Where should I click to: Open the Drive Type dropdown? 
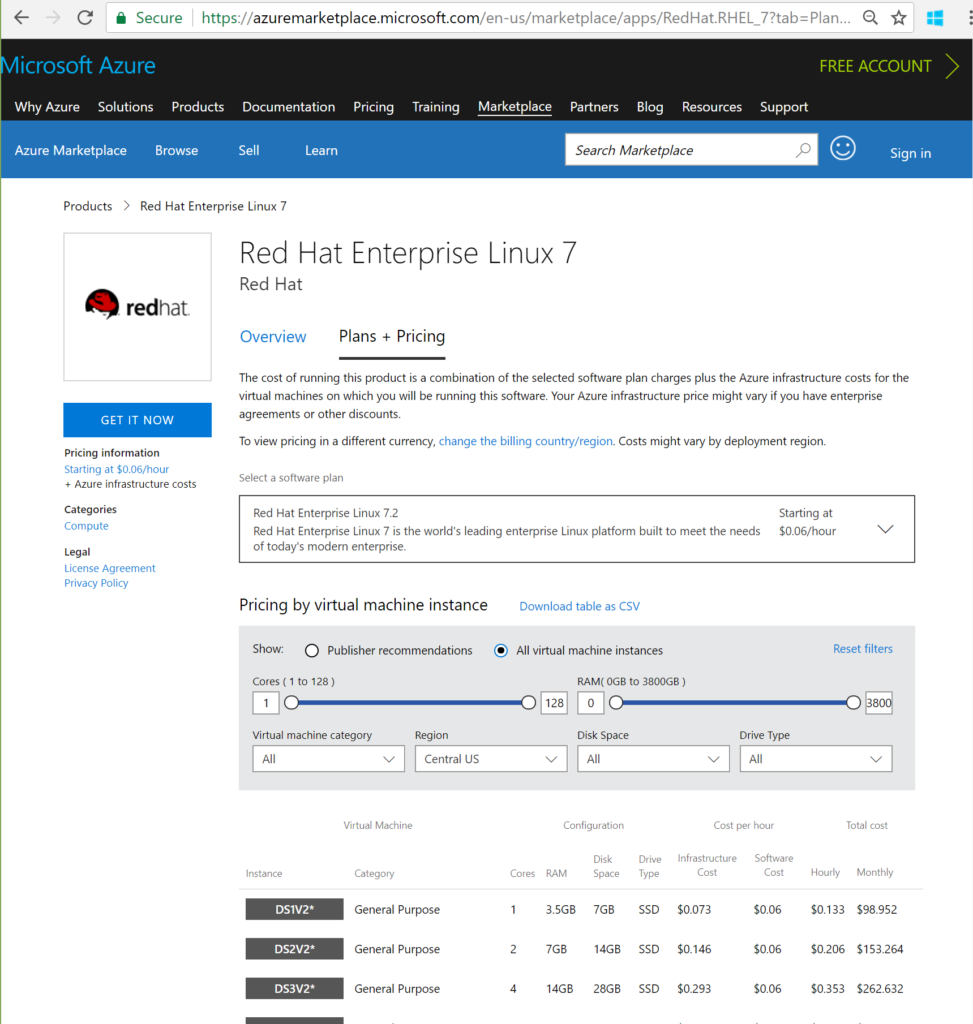pyautogui.click(x=816, y=759)
